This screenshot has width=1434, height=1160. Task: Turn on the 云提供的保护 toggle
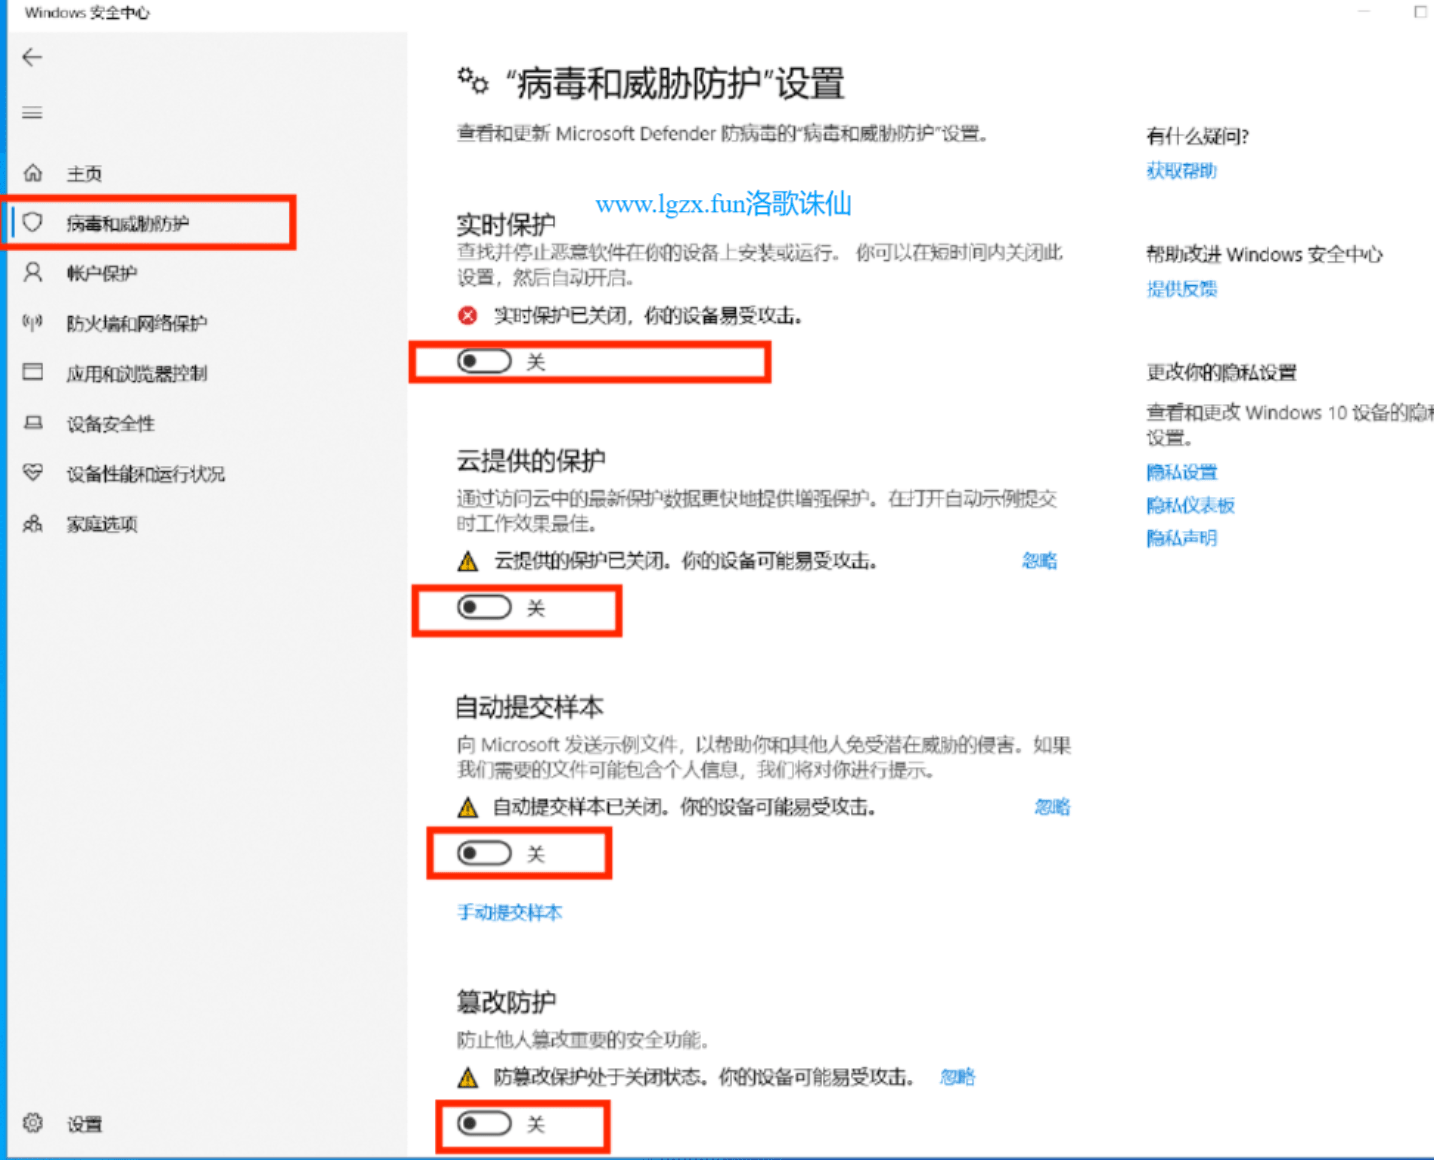484,607
